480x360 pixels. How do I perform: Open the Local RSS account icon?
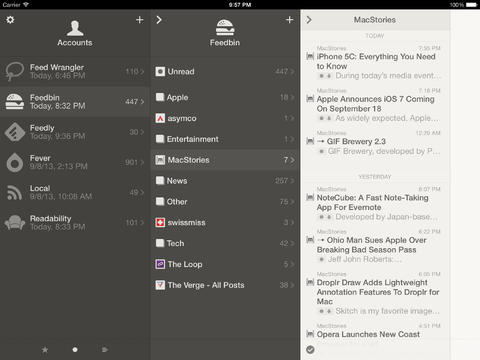click(15, 192)
